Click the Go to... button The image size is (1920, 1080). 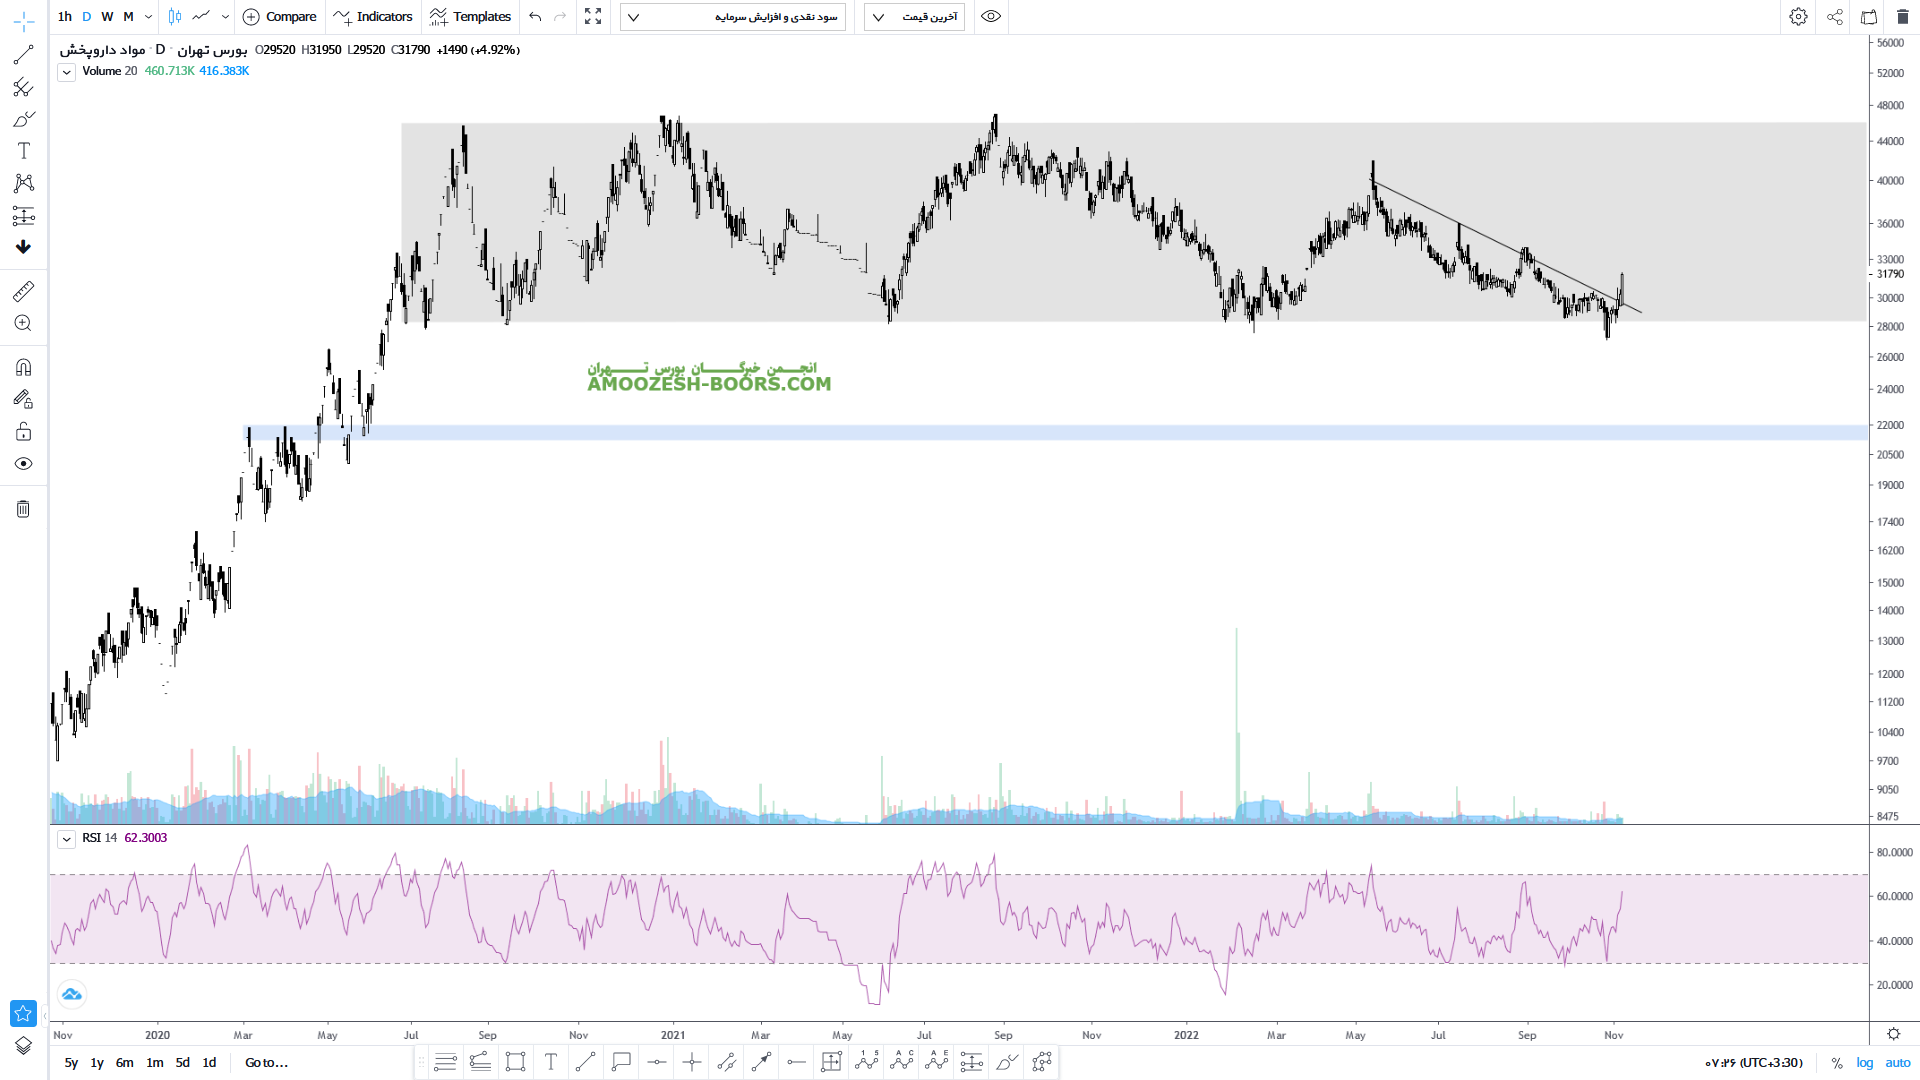[266, 1063]
